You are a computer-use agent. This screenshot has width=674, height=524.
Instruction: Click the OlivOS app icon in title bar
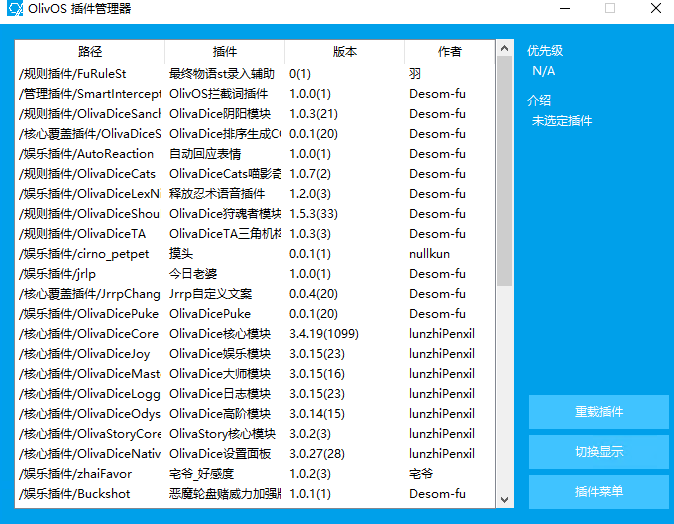point(14,9)
